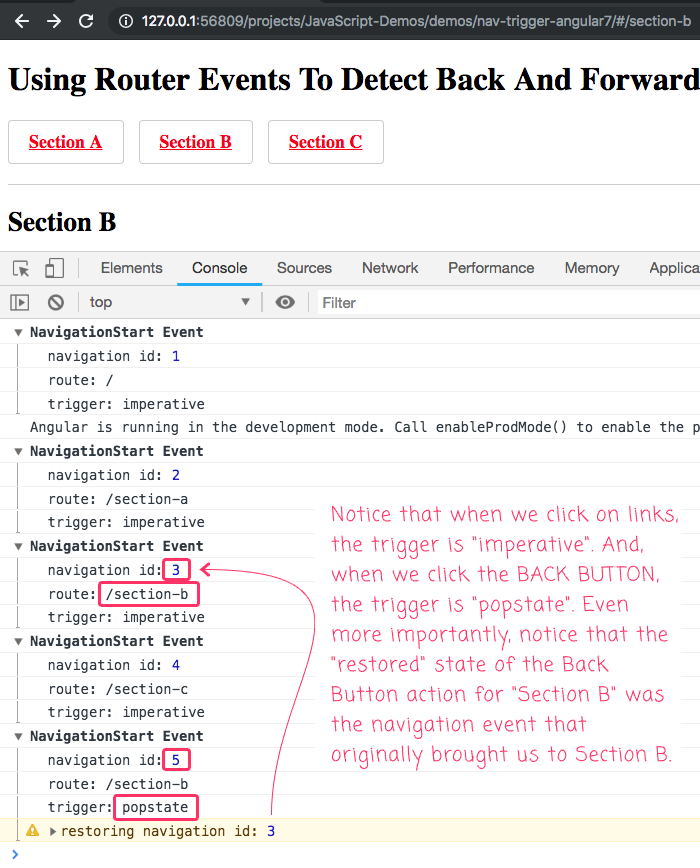700x868 pixels.
Task: Collapse the last NavigationStart Event group
Action: pyautogui.click(x=19, y=736)
